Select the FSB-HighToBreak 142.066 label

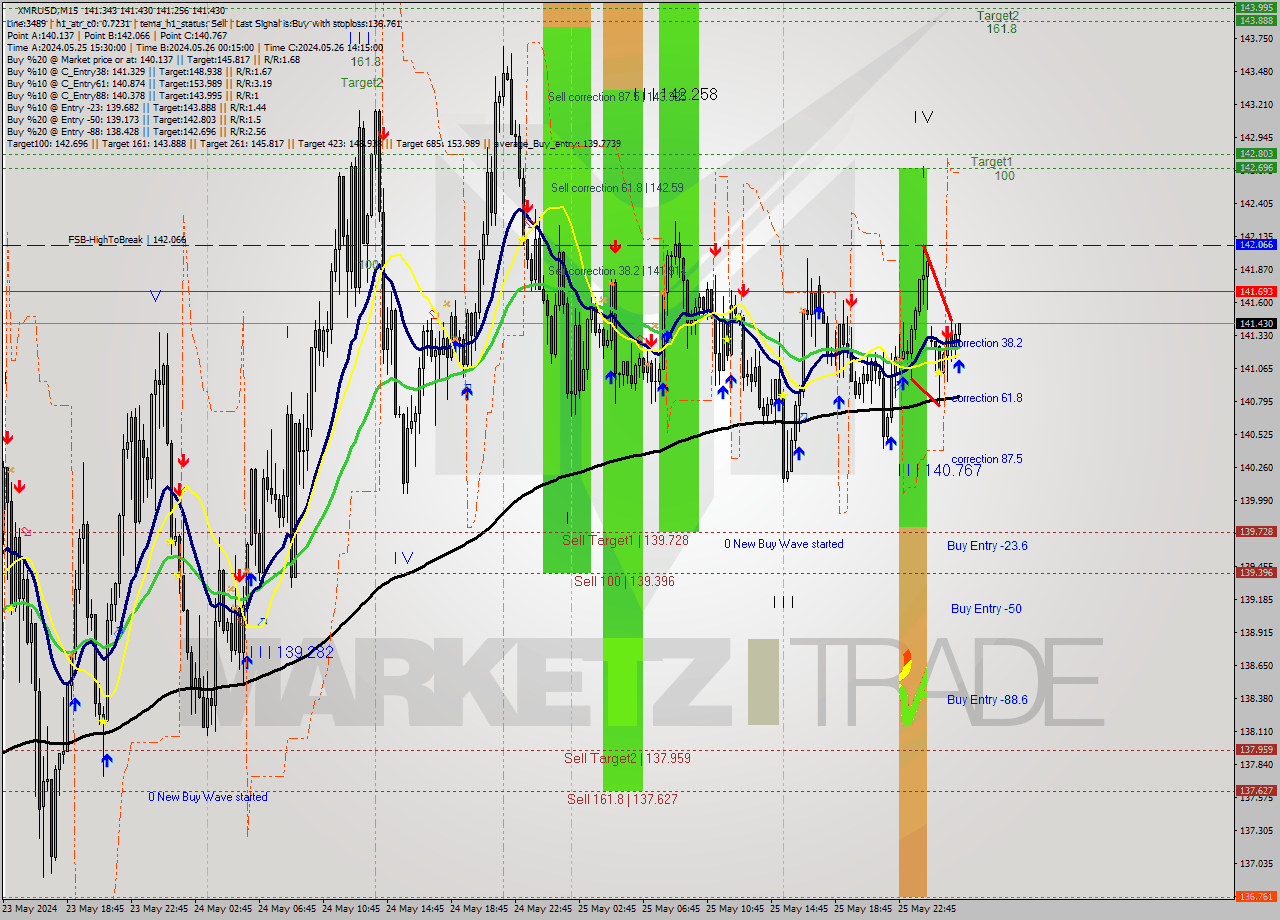coord(126,240)
